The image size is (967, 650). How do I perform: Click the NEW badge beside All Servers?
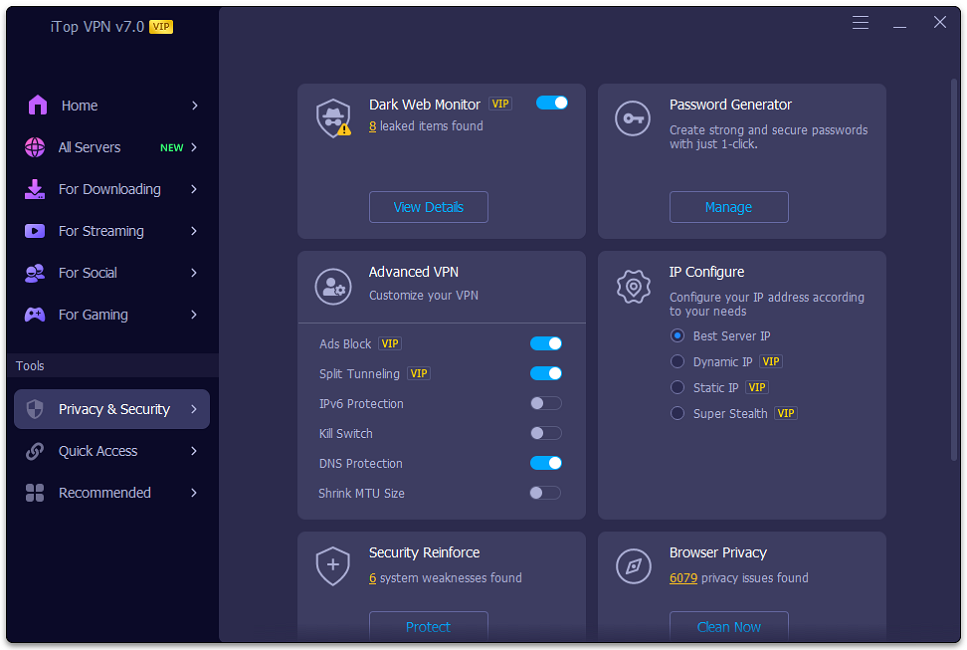171,147
